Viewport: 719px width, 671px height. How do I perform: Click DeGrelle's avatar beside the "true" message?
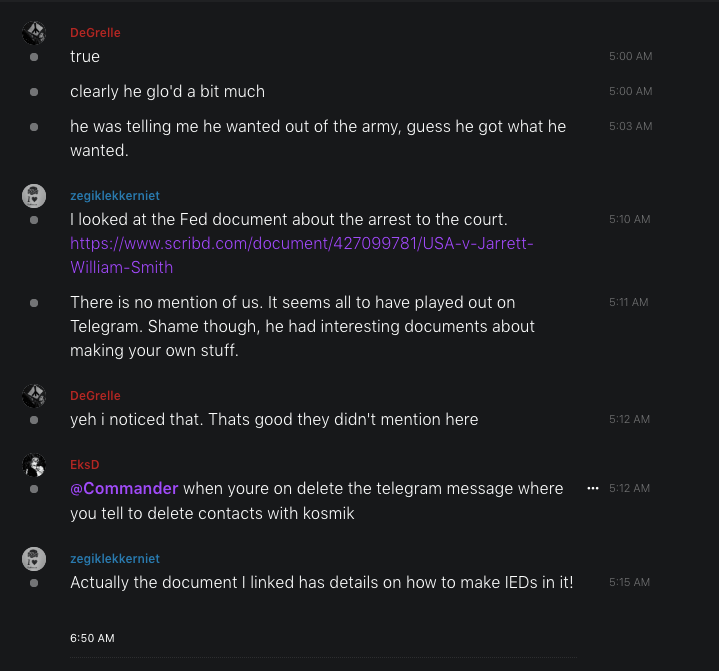tap(34, 34)
